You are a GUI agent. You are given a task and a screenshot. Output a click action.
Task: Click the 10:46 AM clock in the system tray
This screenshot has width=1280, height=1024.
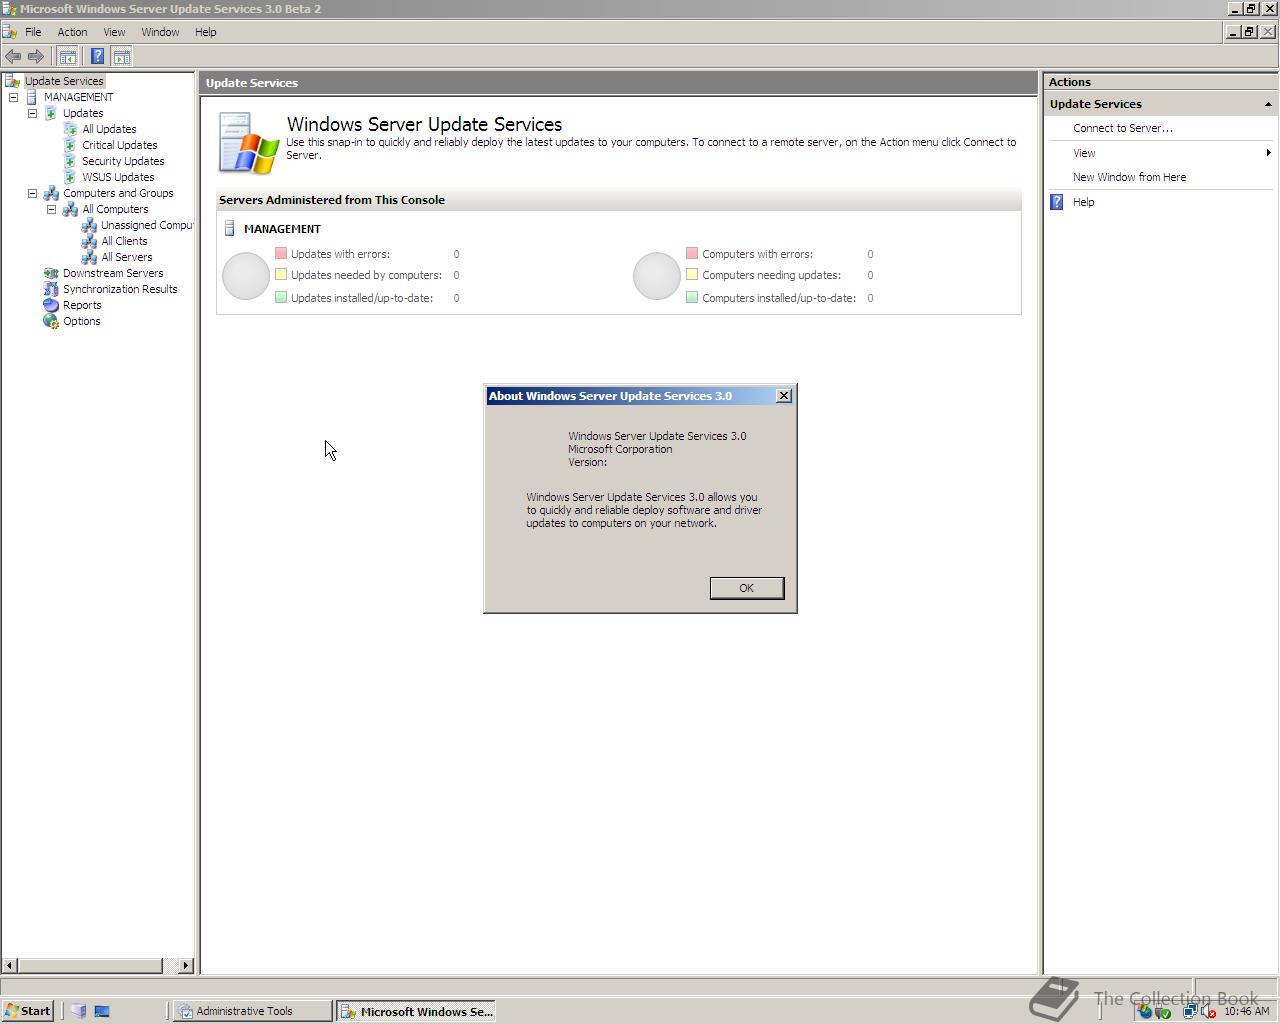tap(1246, 1011)
